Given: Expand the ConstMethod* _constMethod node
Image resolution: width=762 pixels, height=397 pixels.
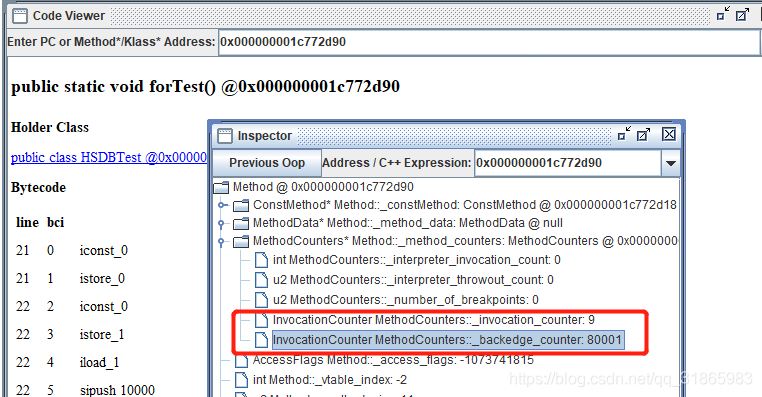Looking at the screenshot, I should pyautogui.click(x=222, y=205).
